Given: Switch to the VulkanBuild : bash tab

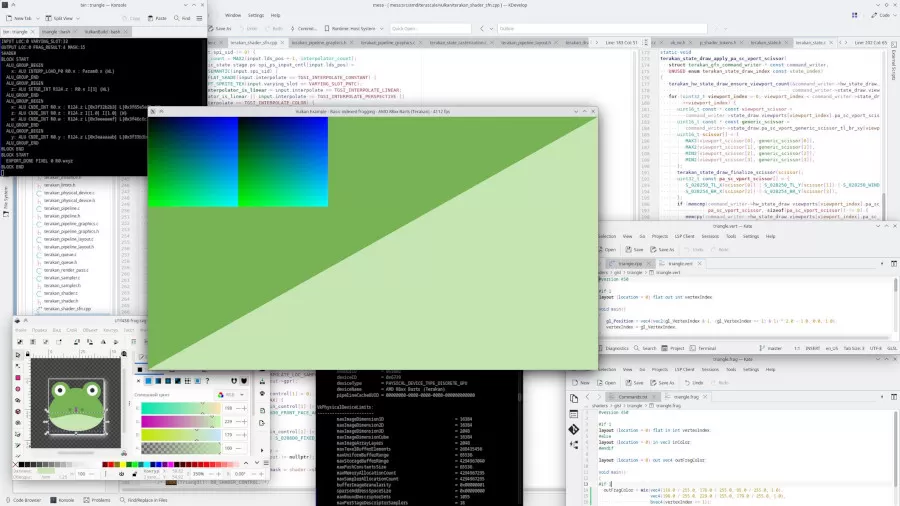Looking at the screenshot, I should (x=103, y=31).
